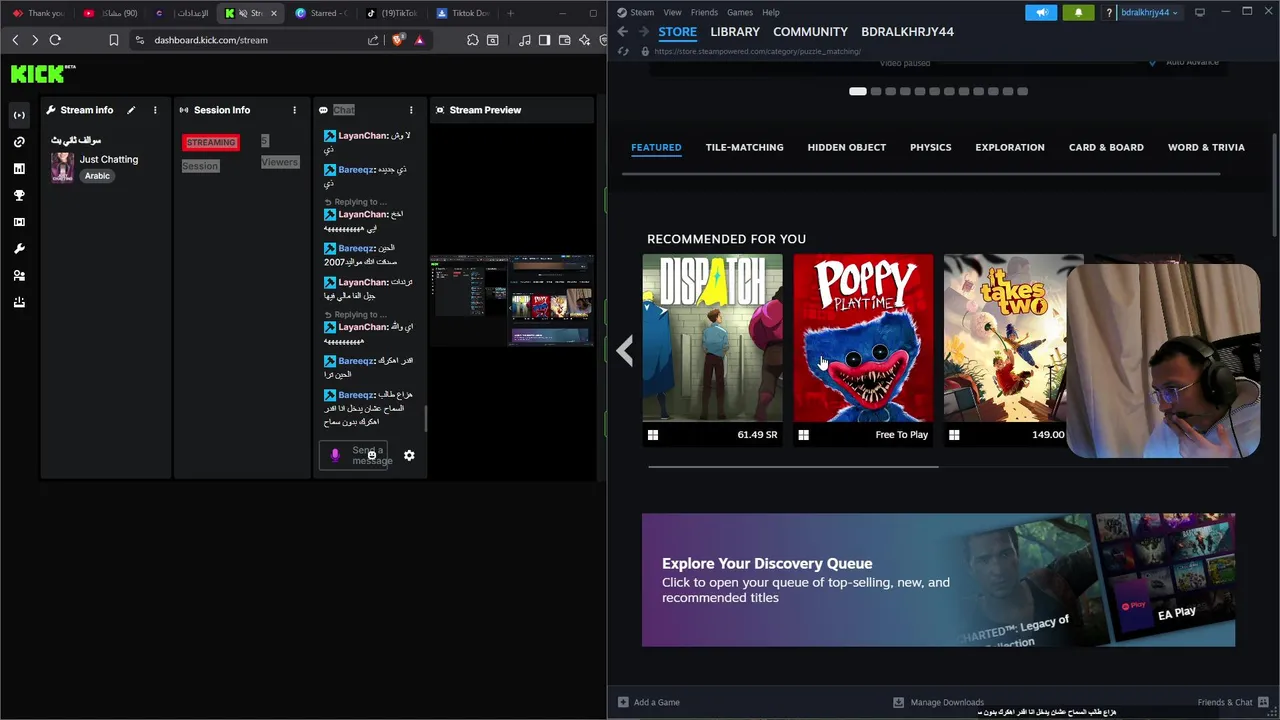Open the Brave wallet icon
This screenshot has height=720, width=1280.
click(564, 40)
